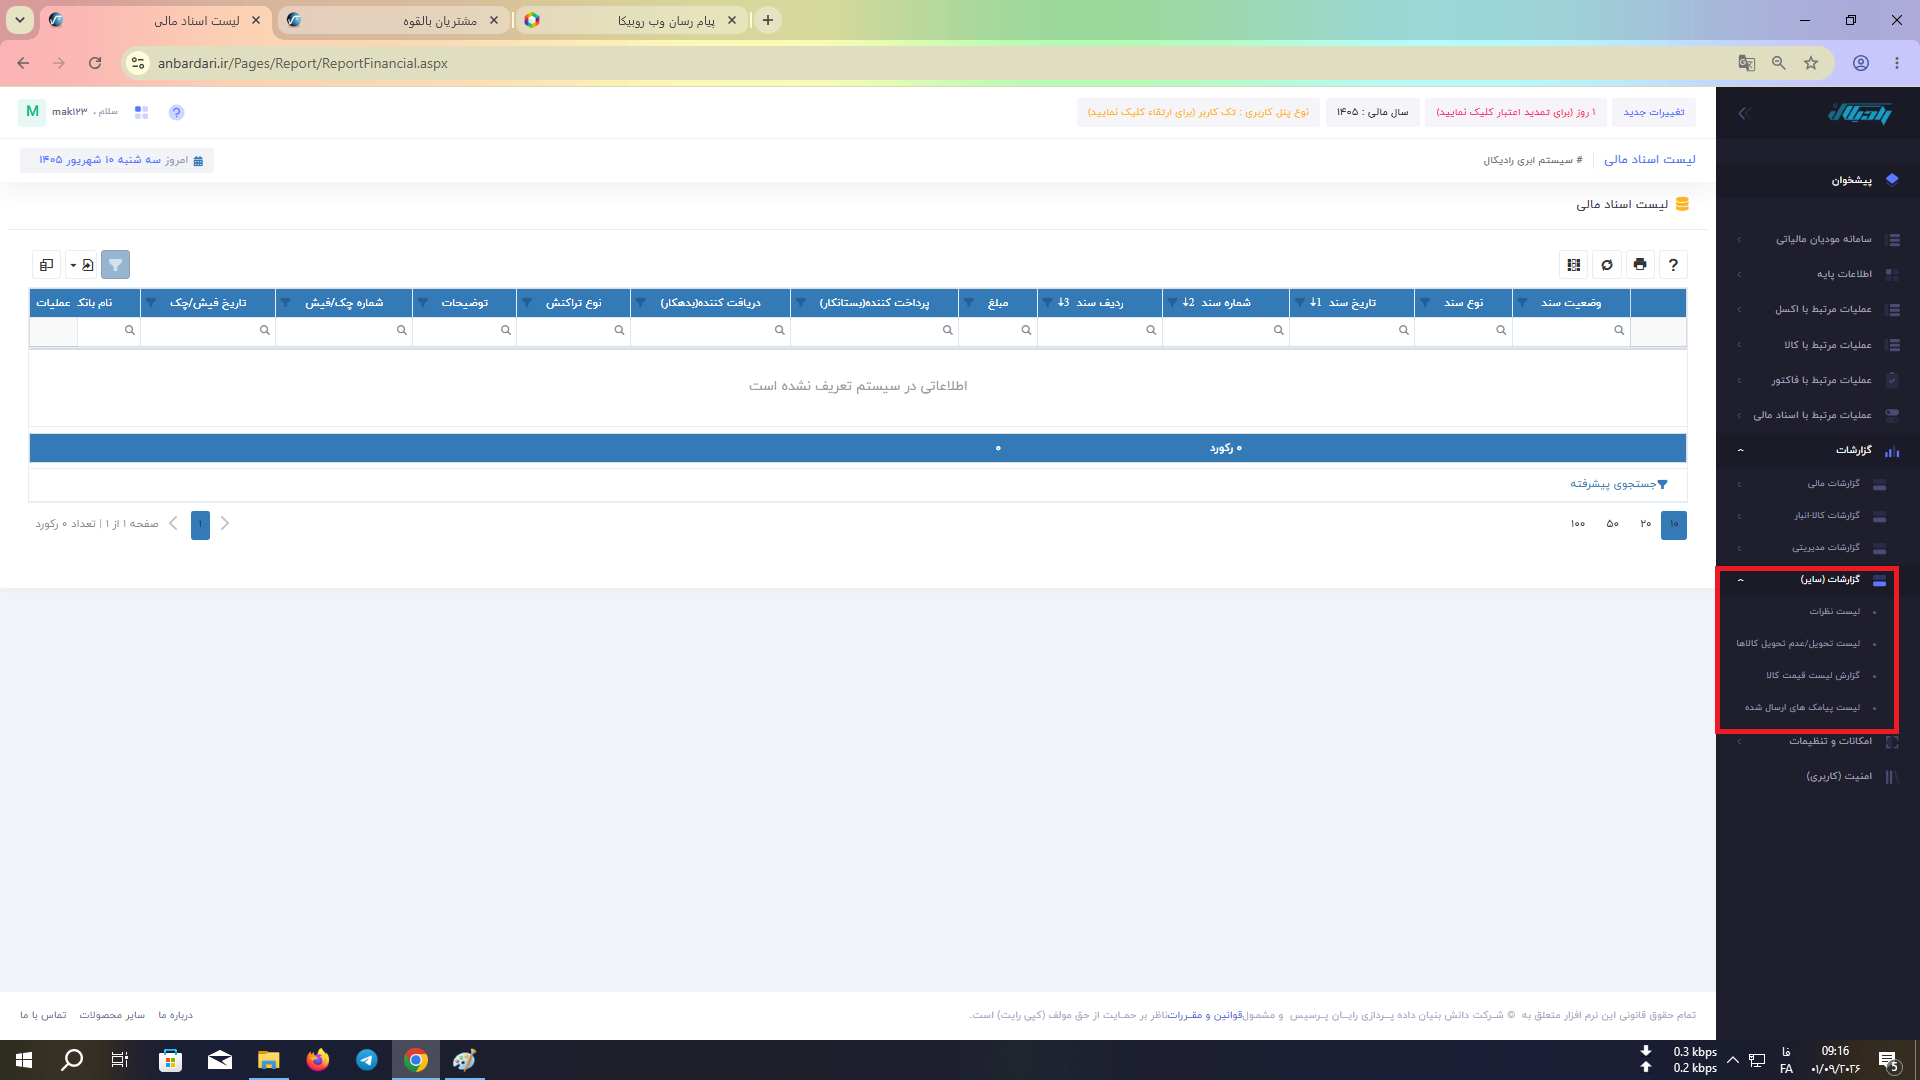Set page size to 100 records

tap(1578, 524)
